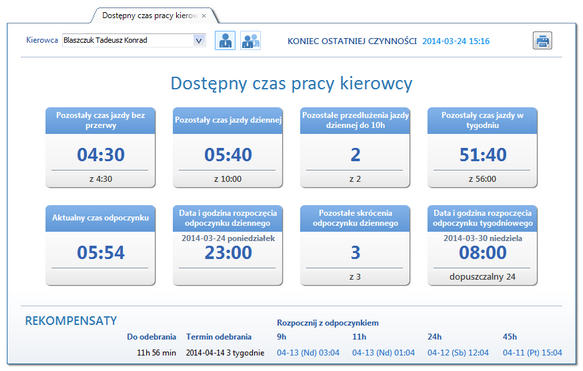Click the Kierowca label
583x371 pixels.
point(42,40)
